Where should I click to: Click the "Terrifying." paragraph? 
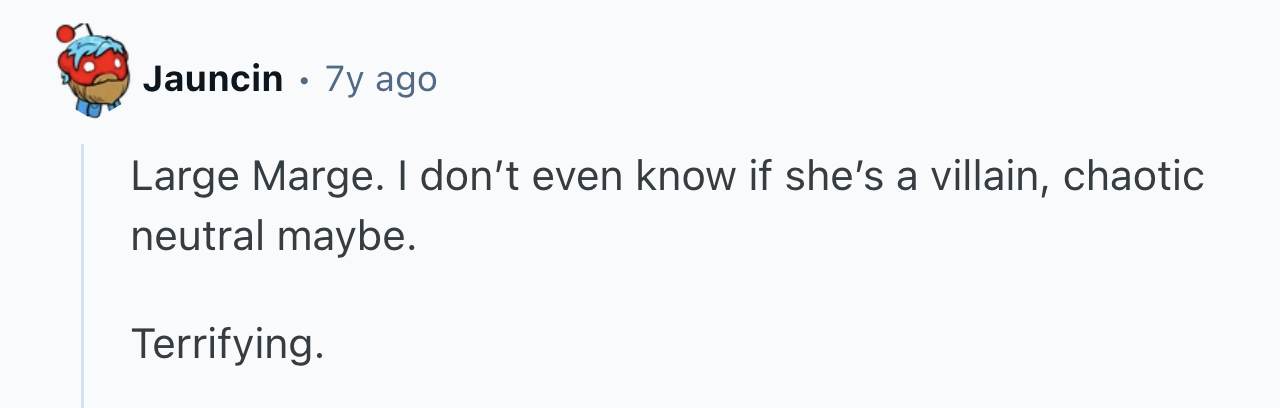click(228, 345)
